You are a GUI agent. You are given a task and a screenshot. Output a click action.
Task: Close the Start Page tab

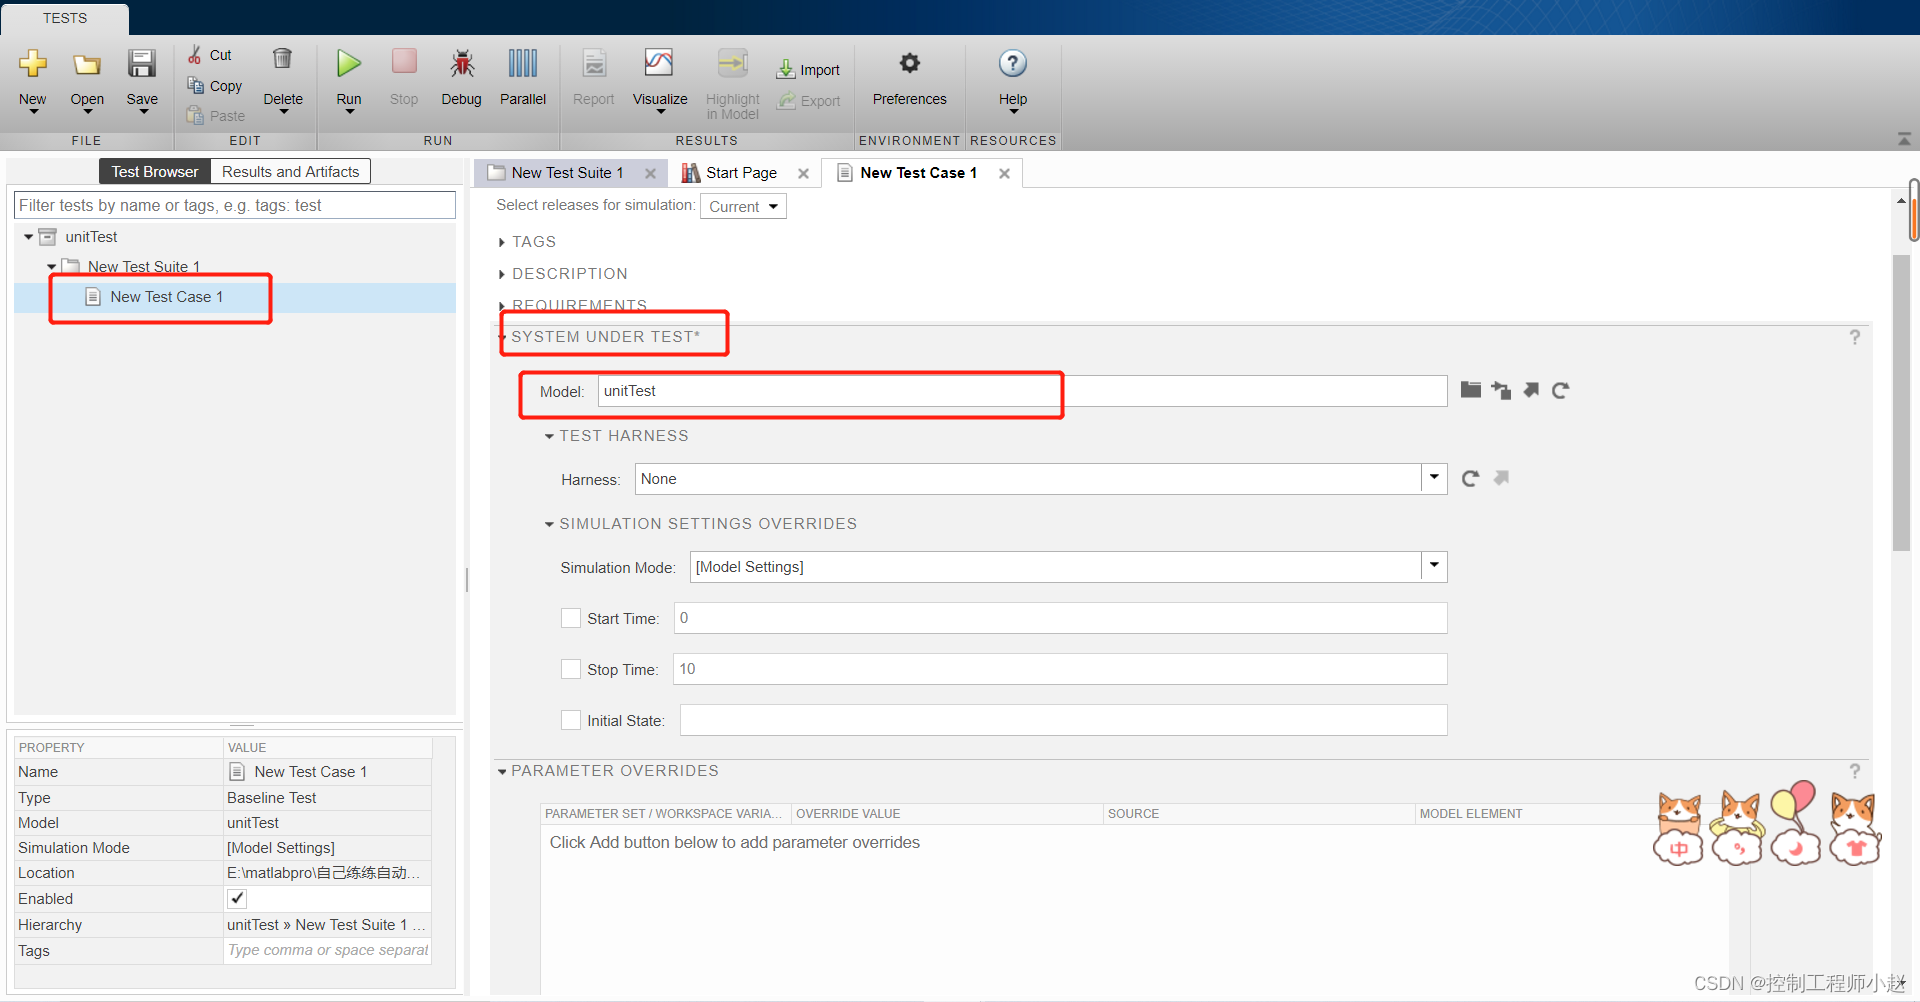[803, 173]
